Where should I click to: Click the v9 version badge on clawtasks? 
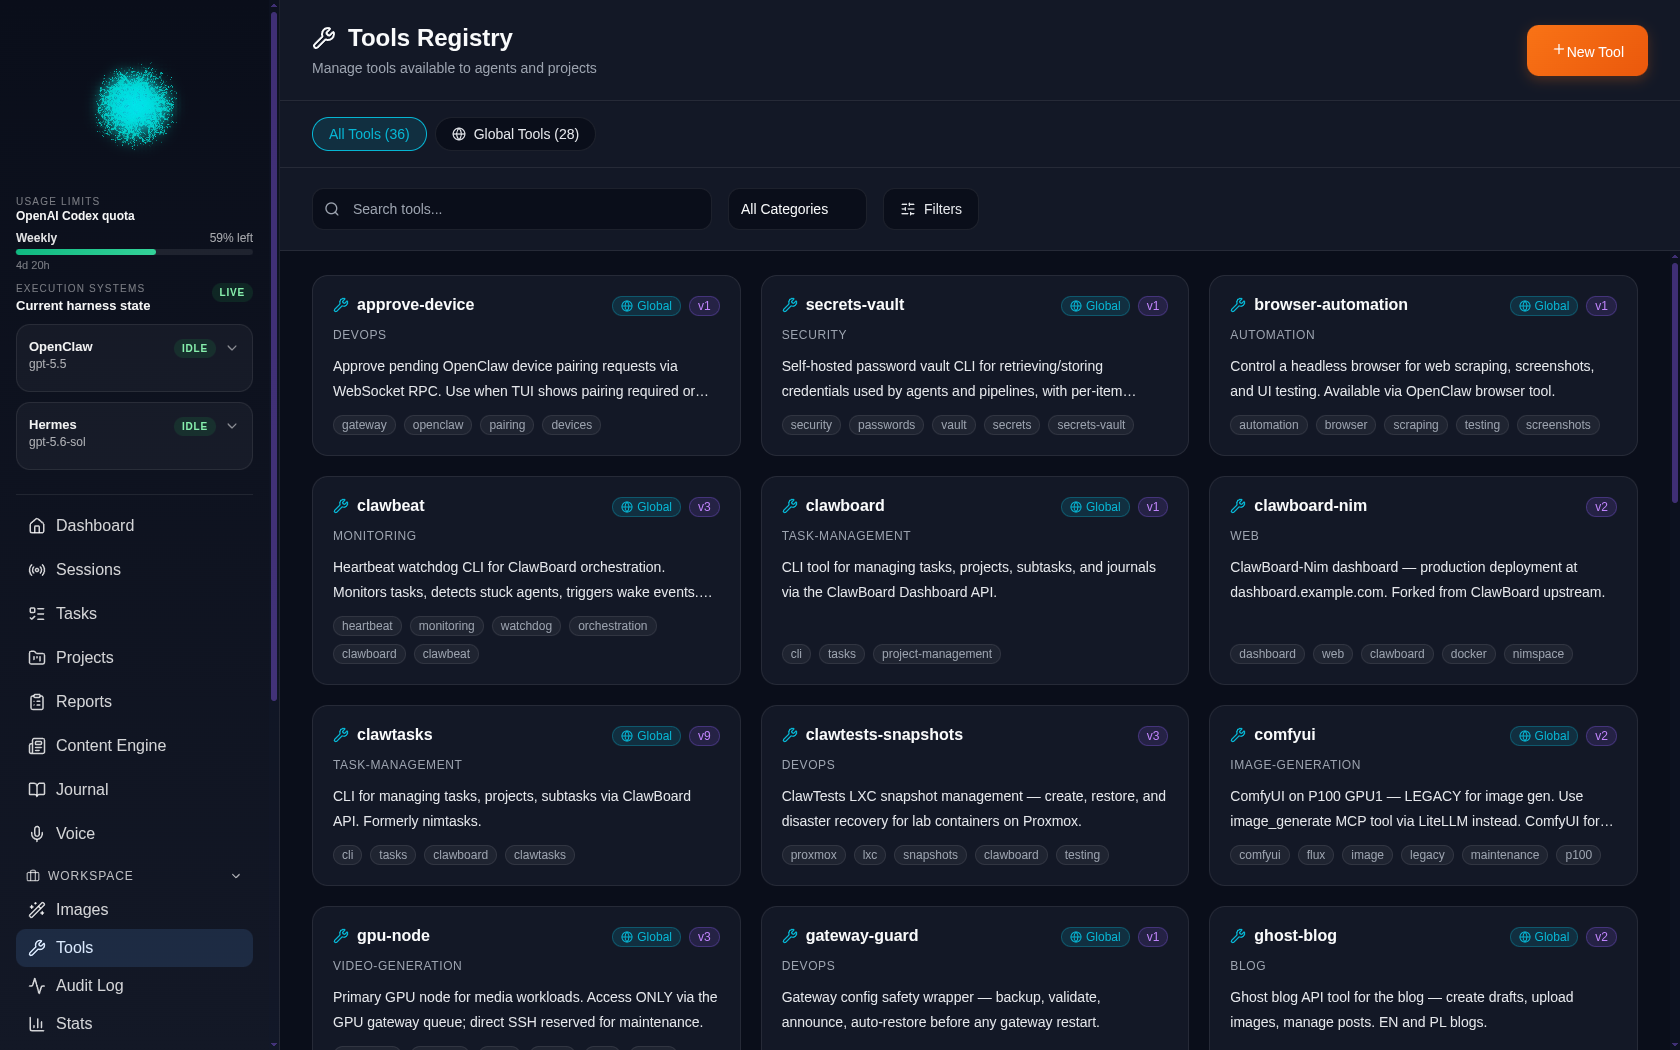pos(704,736)
